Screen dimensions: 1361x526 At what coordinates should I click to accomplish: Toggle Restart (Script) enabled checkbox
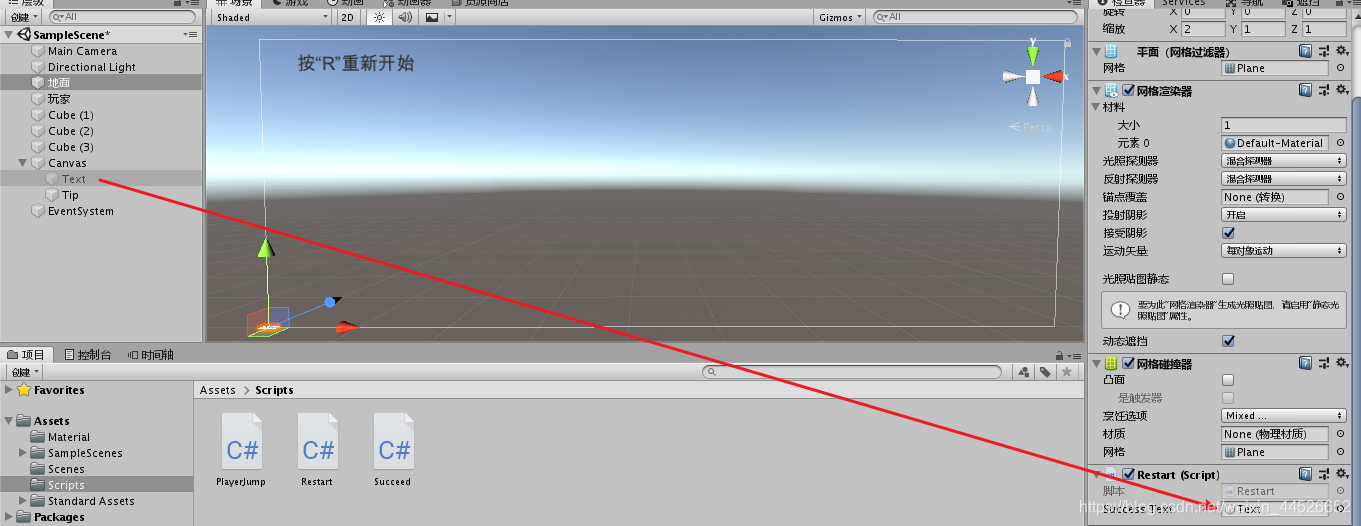pos(1129,474)
